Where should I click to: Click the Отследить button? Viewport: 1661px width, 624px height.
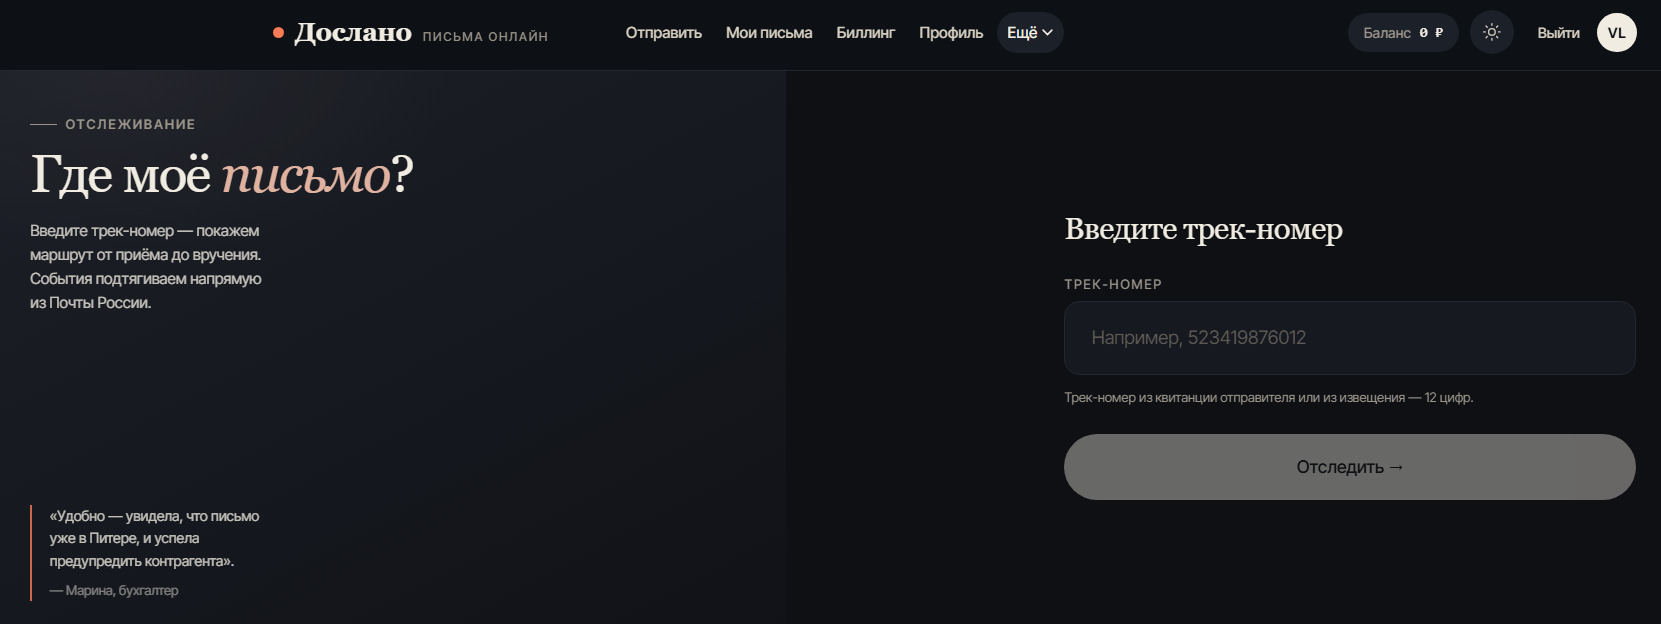pyautogui.click(x=1350, y=467)
